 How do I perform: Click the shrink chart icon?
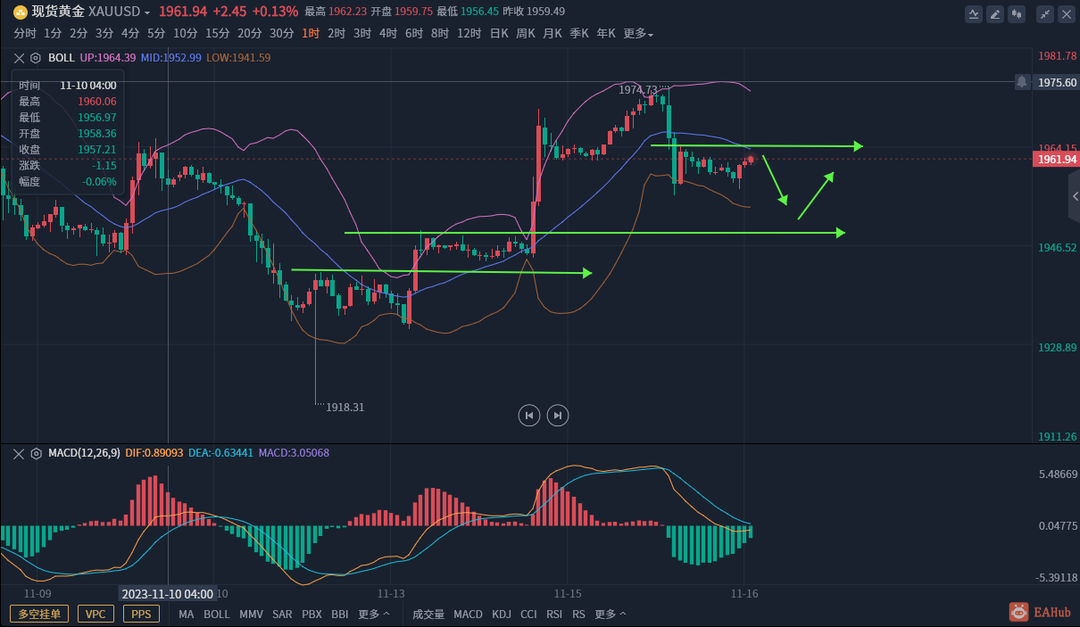click(1045, 14)
